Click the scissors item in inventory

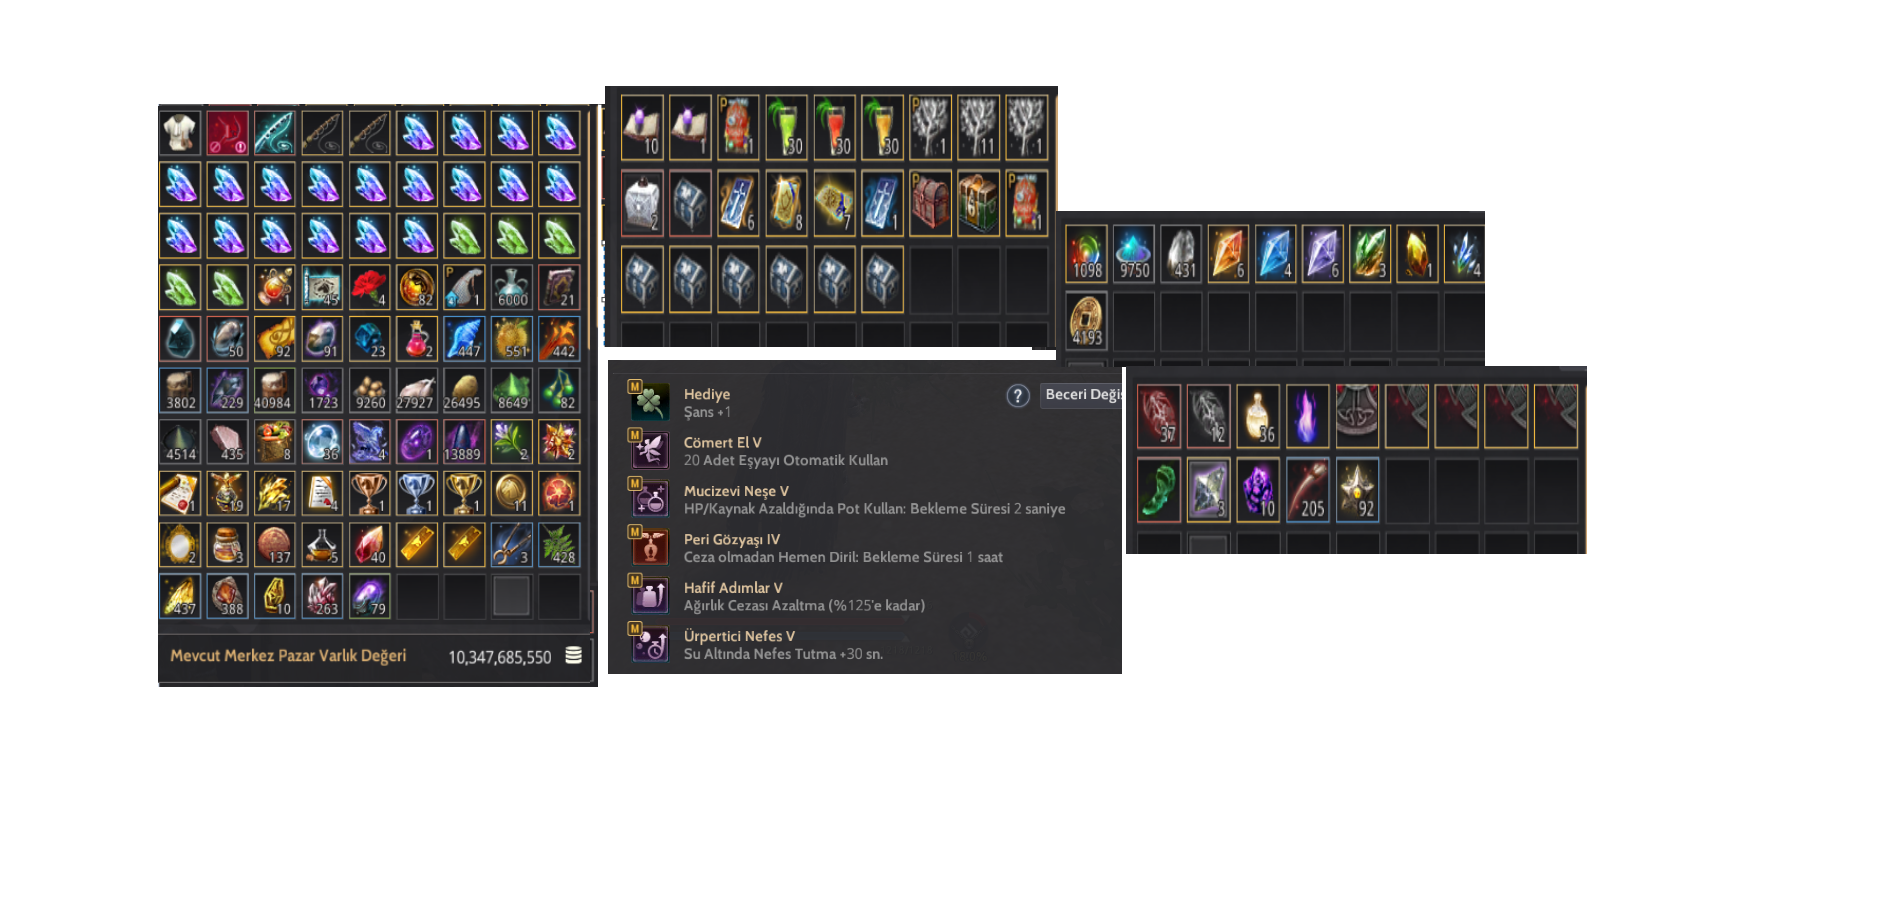pos(512,545)
